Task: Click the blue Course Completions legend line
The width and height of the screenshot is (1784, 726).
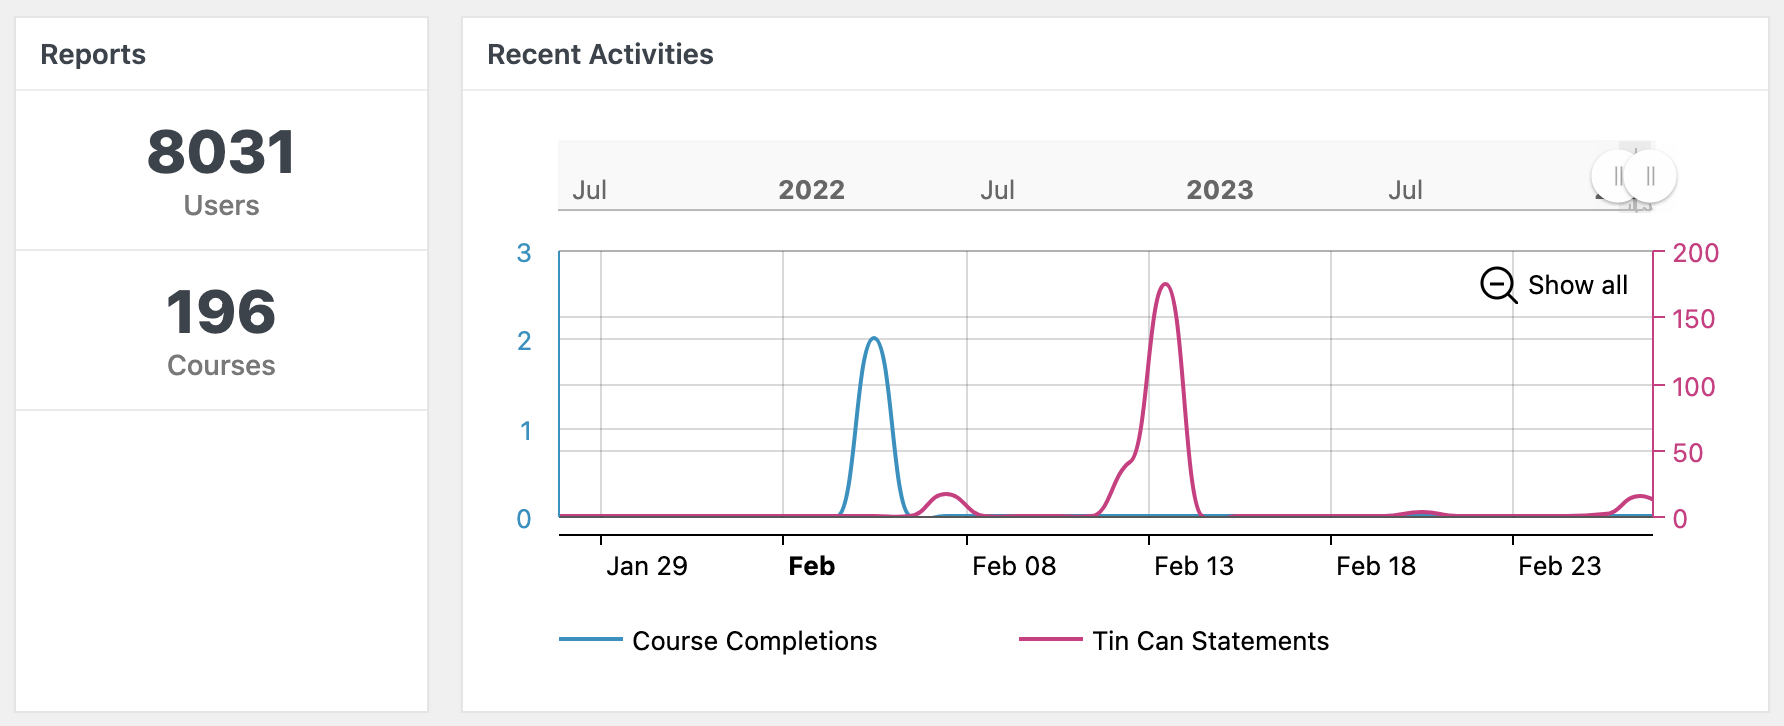Action: click(x=590, y=639)
